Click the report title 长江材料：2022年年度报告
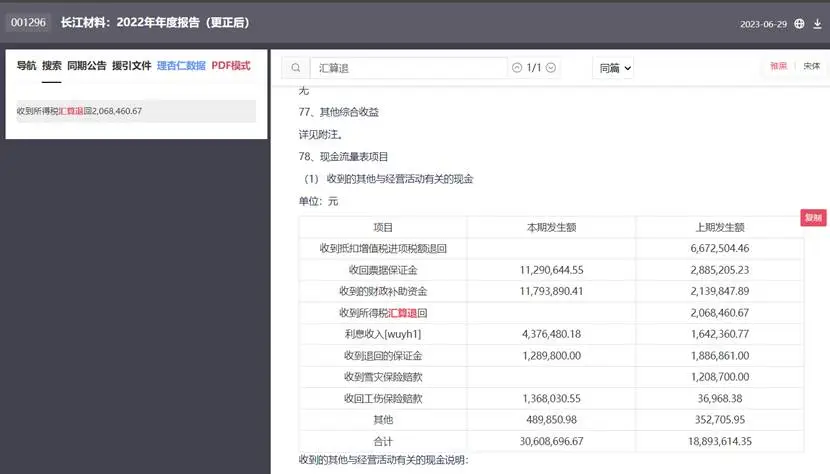The image size is (830, 474). [x=155, y=22]
